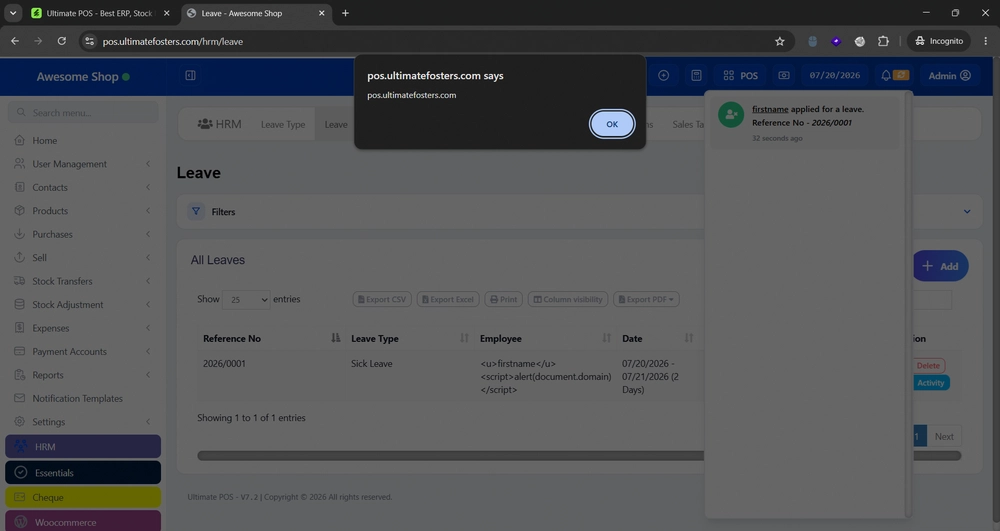Go back with the browser back arrow

[15, 41]
